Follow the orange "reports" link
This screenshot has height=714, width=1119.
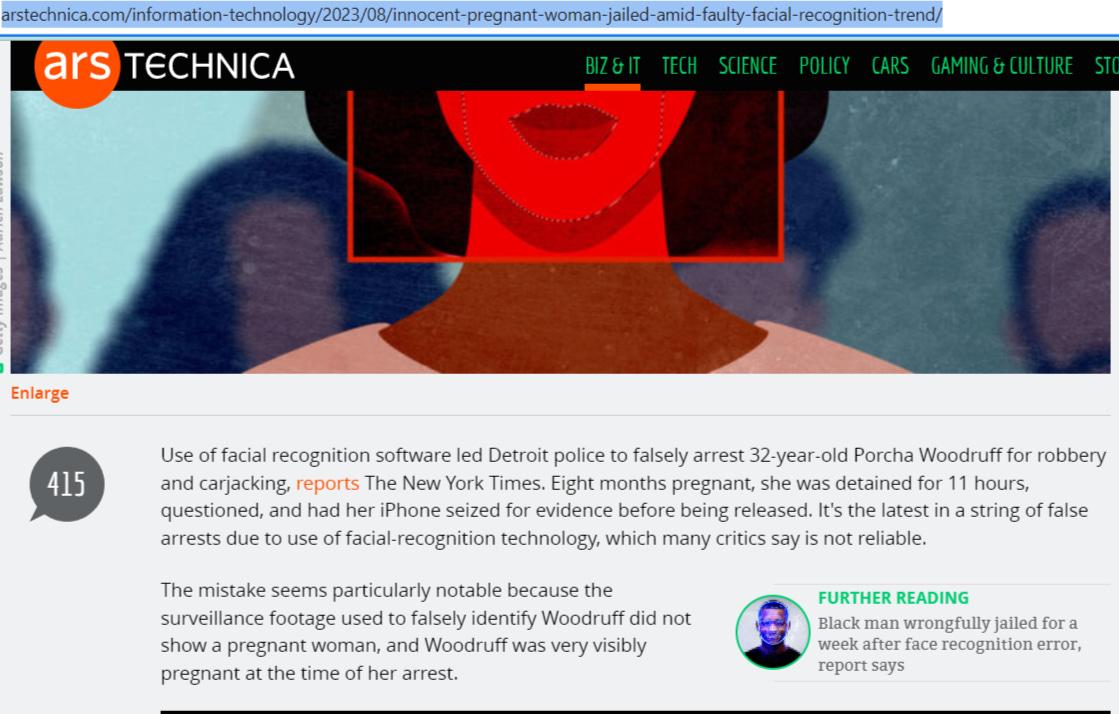327,483
